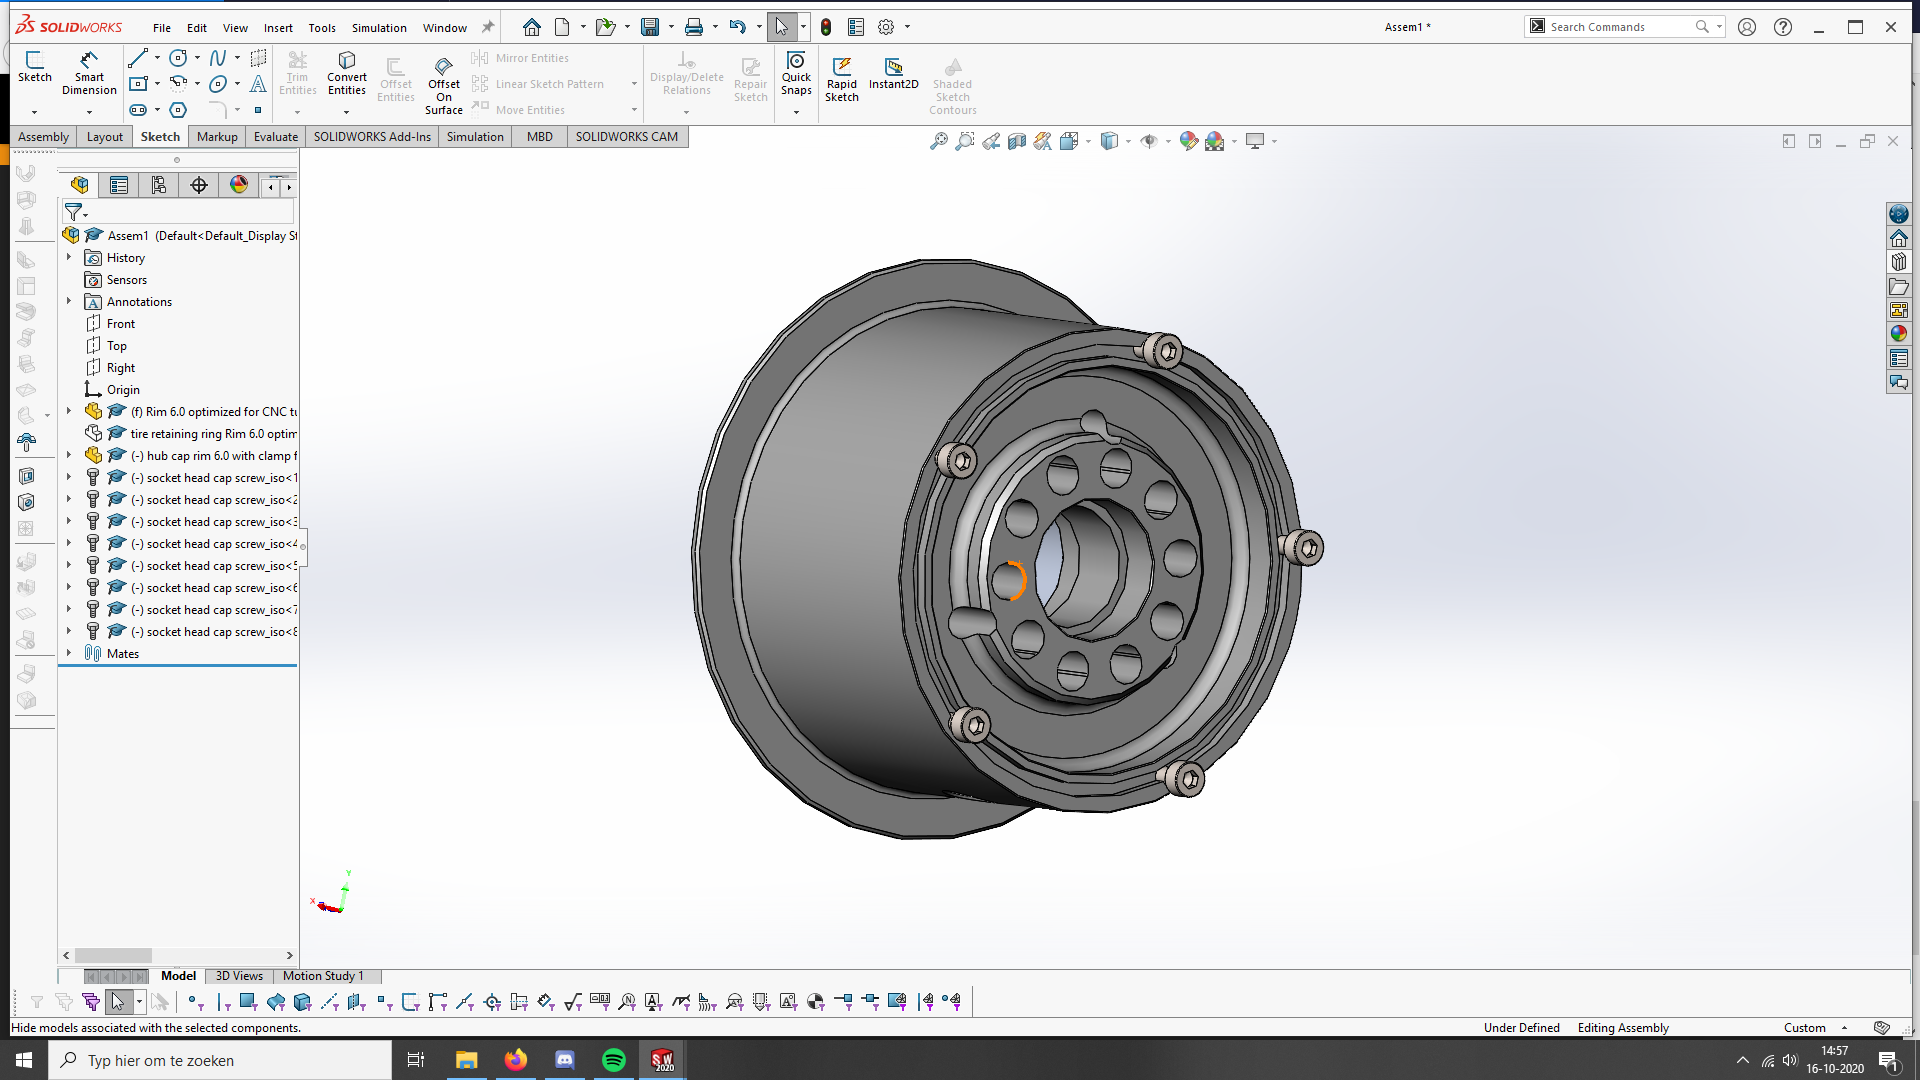Click the Rebuild traffic light icon

point(826,27)
